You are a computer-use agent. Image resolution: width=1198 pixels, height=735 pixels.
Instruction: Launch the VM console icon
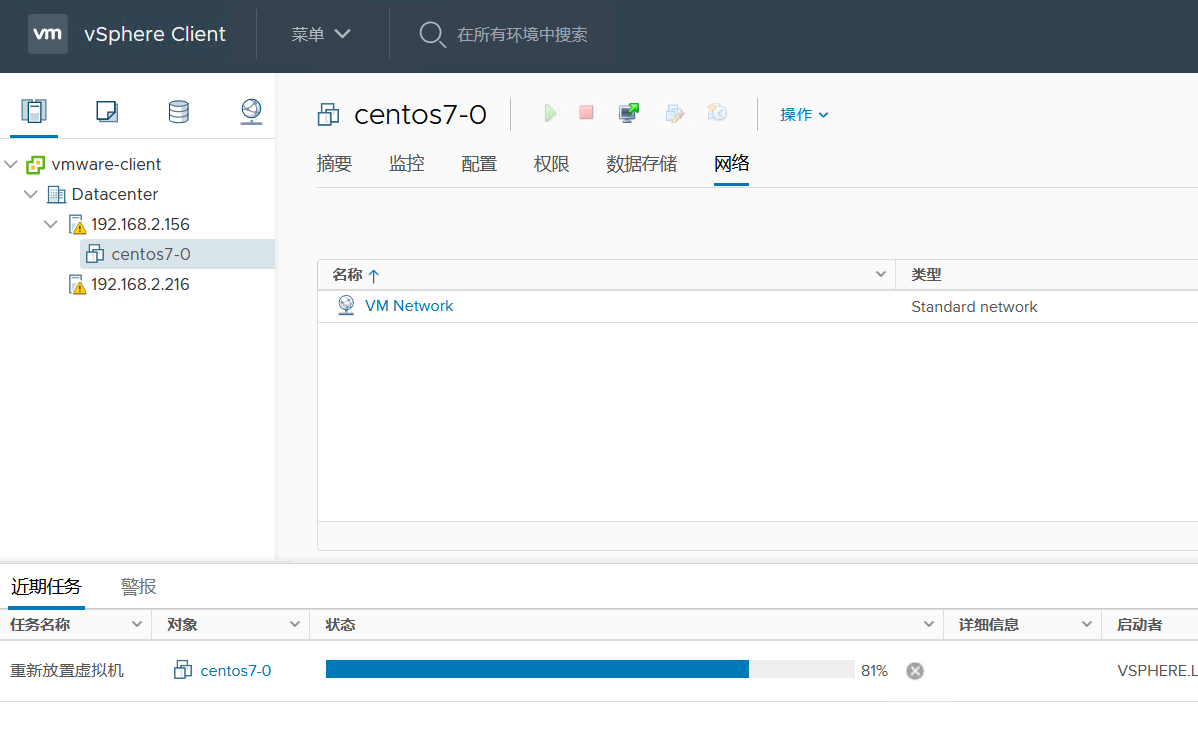(x=629, y=113)
